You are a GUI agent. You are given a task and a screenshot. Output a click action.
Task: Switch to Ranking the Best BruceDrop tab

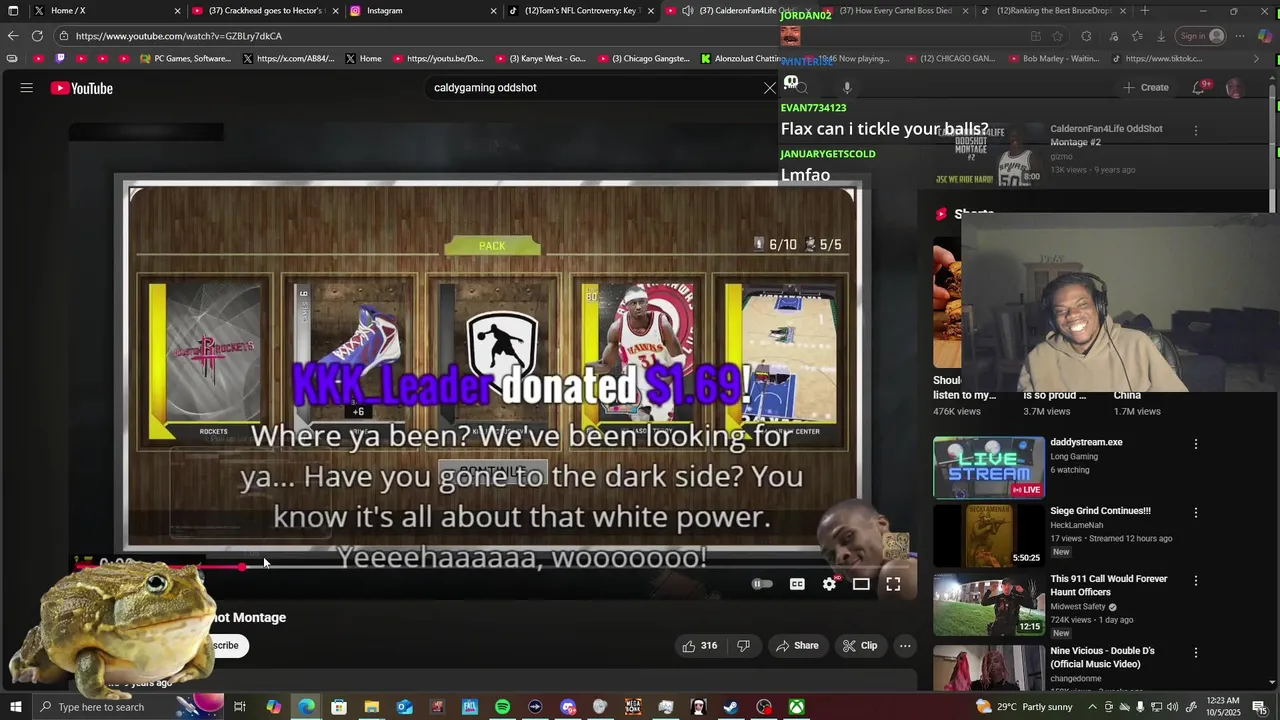[x=1052, y=11]
